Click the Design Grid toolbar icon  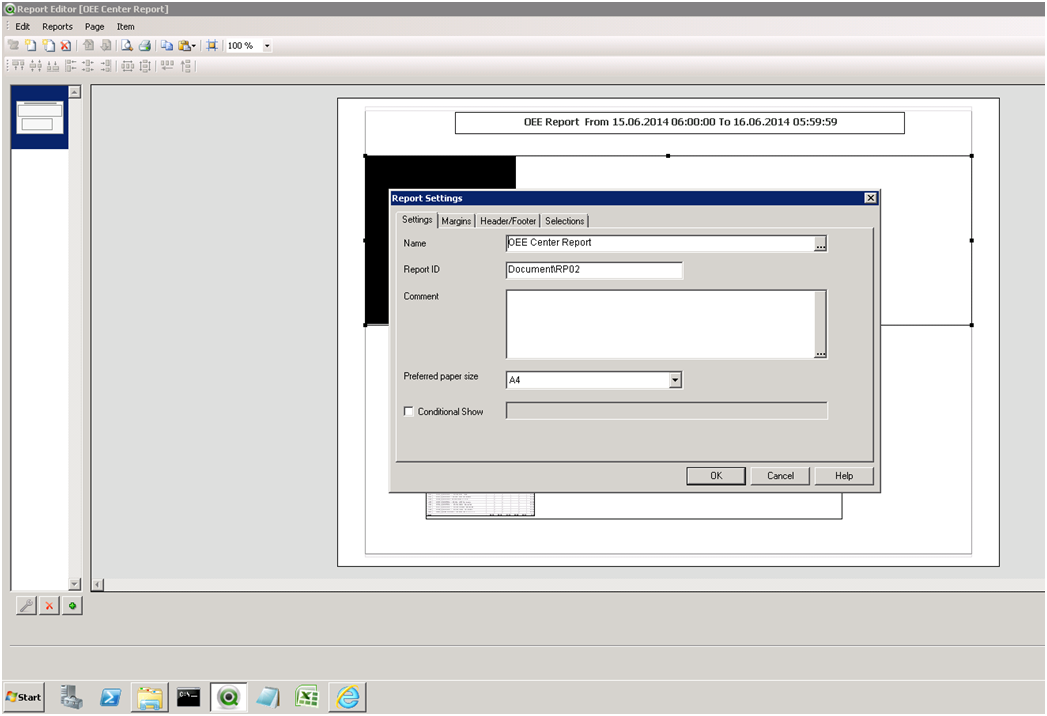pos(211,46)
